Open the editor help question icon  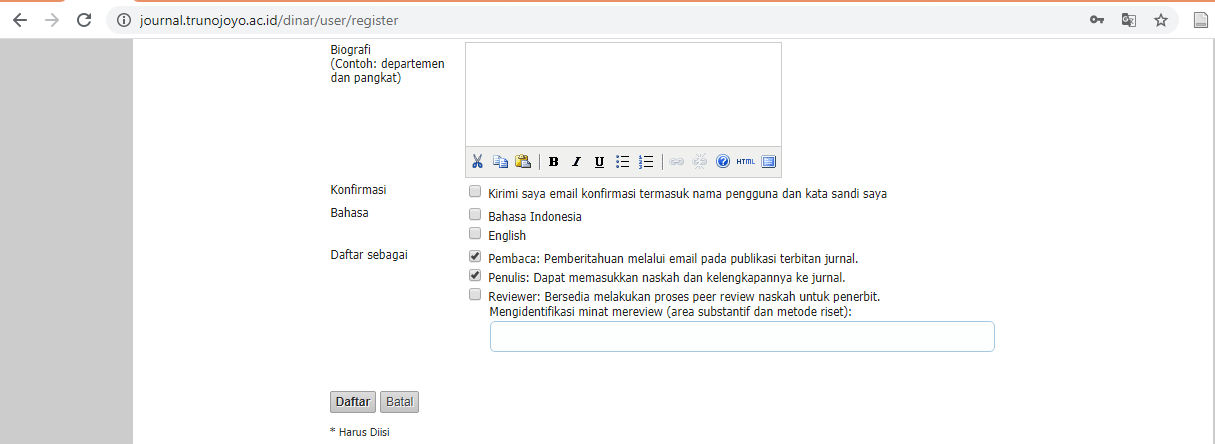click(x=723, y=162)
